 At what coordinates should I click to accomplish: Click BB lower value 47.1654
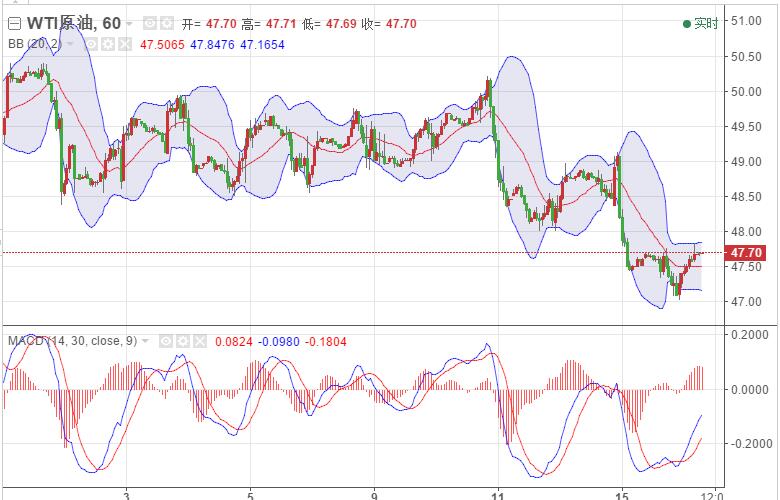262,45
